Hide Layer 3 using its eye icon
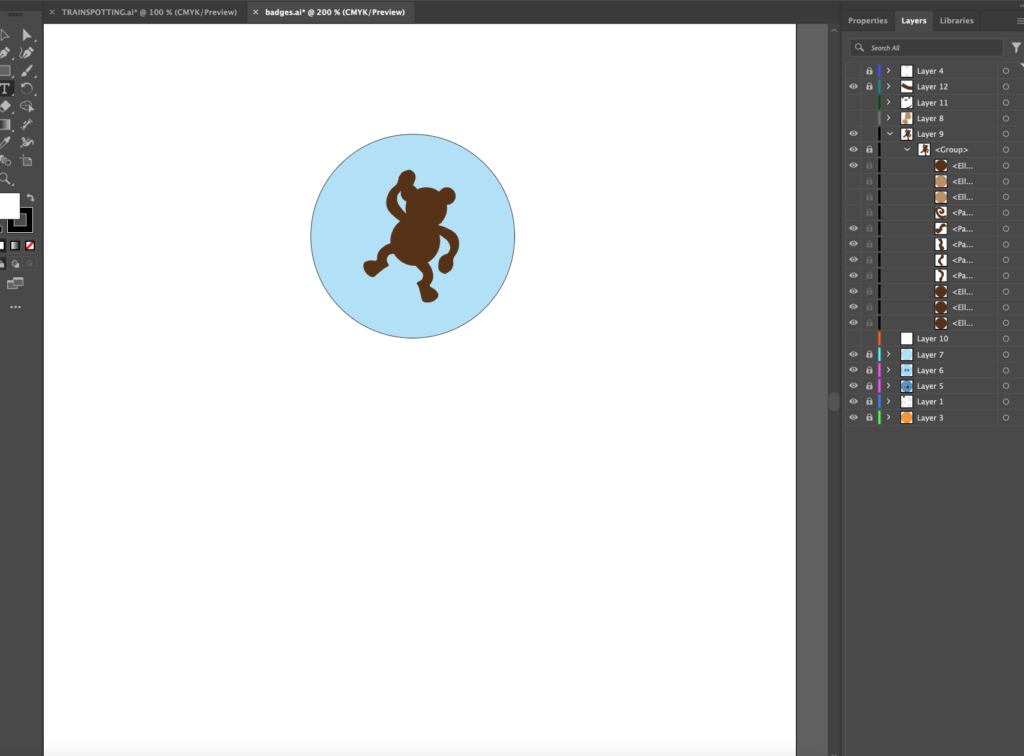The image size is (1024, 756). point(854,417)
